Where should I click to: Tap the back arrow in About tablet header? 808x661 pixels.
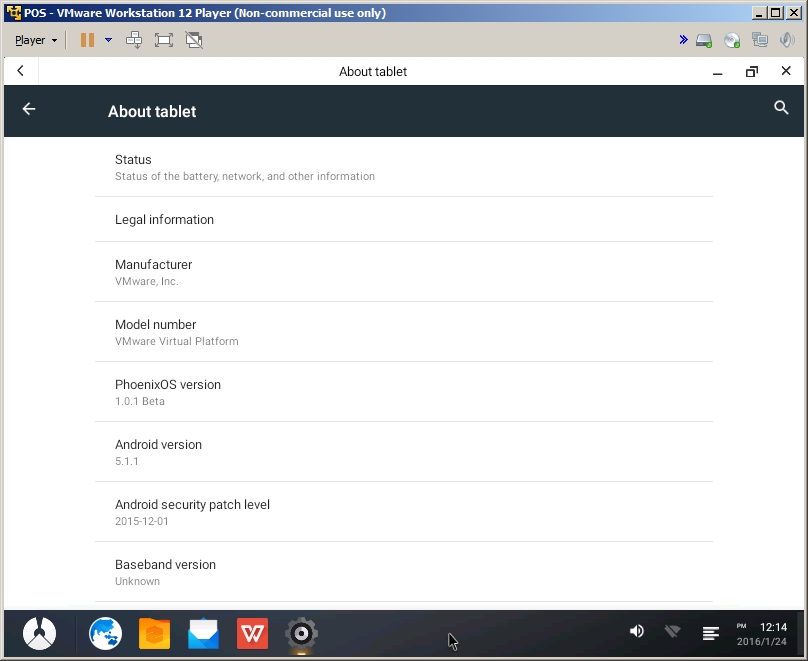(x=29, y=109)
